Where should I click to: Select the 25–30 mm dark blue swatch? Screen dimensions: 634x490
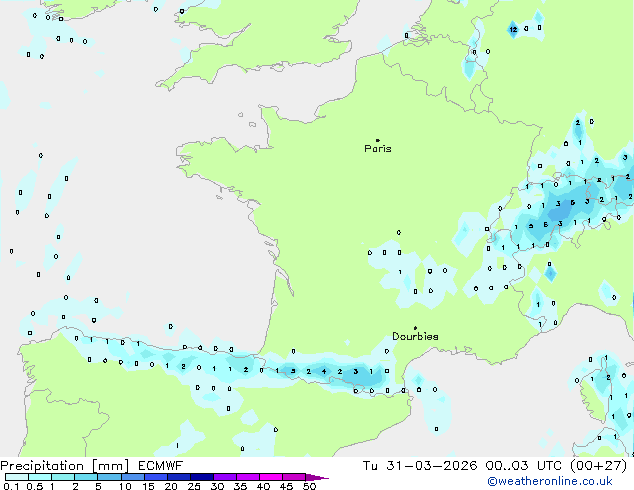(202, 477)
